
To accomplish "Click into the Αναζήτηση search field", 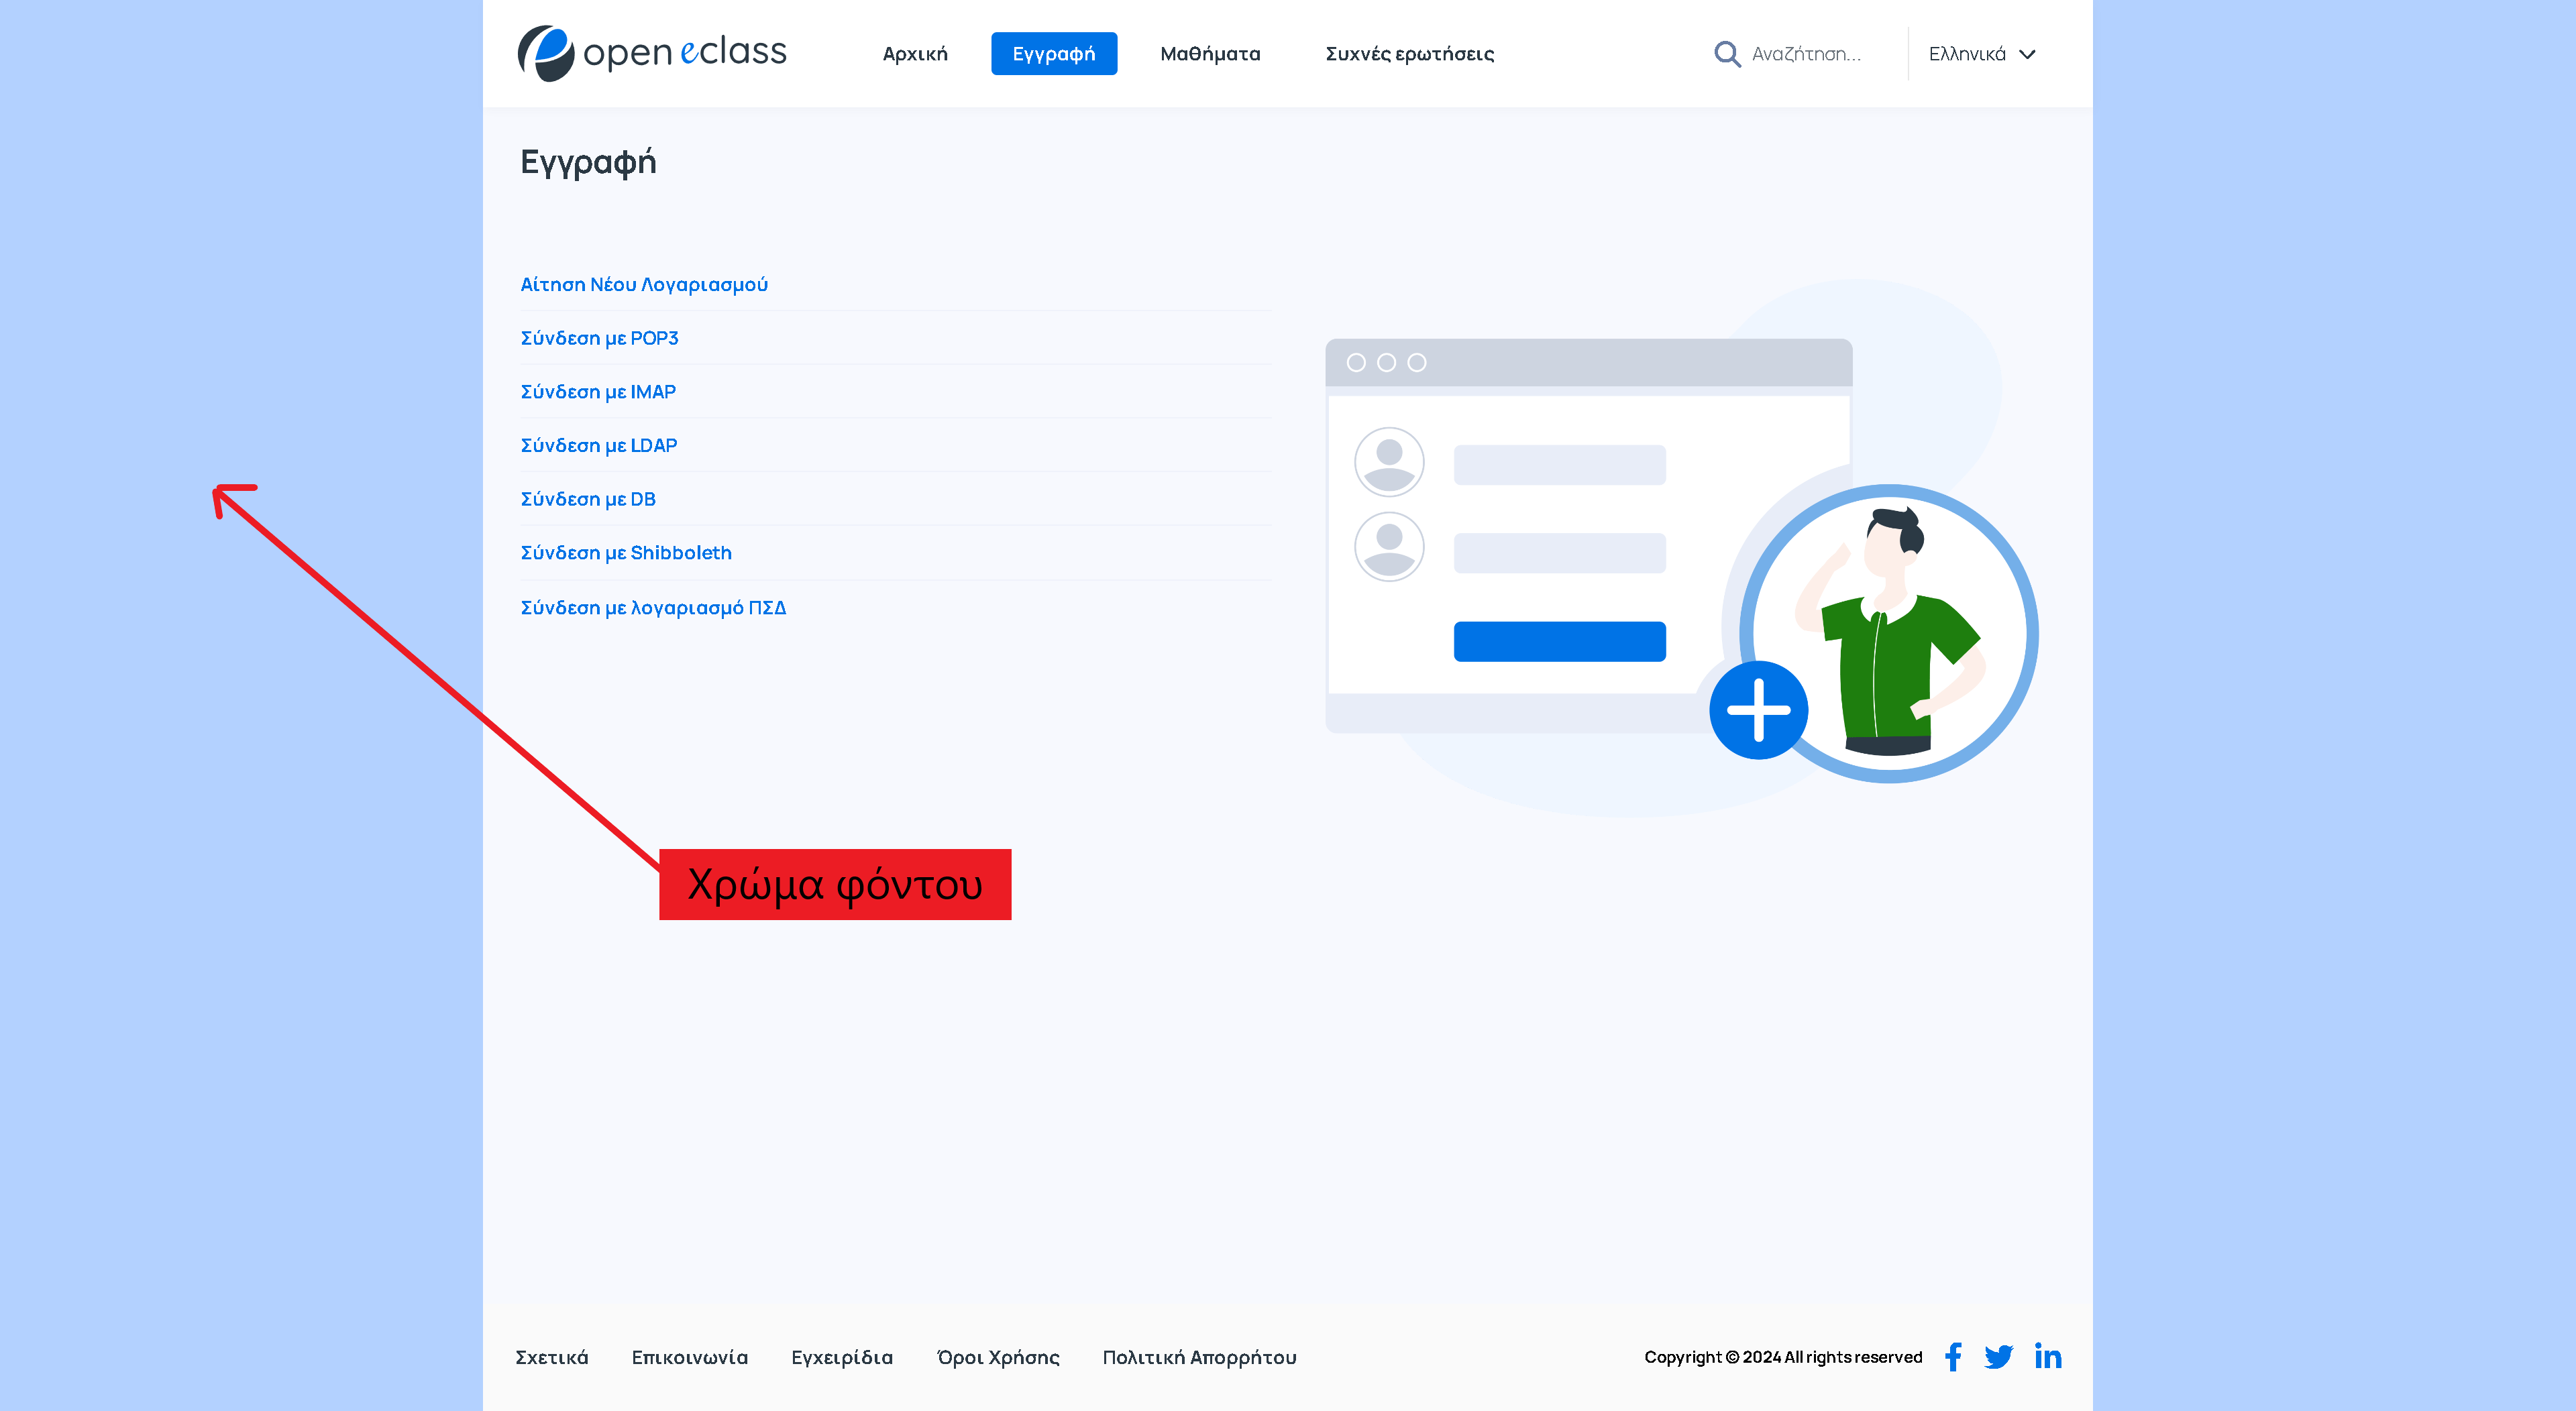I will pyautogui.click(x=1806, y=54).
